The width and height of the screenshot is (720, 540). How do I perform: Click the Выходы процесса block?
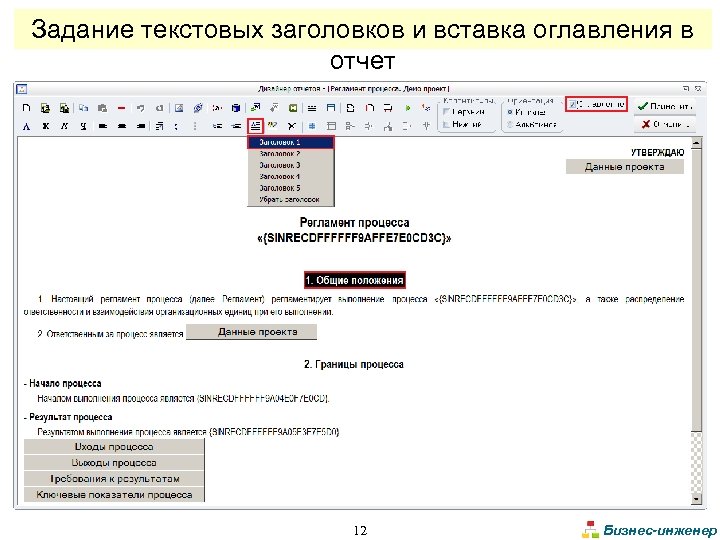tap(114, 463)
